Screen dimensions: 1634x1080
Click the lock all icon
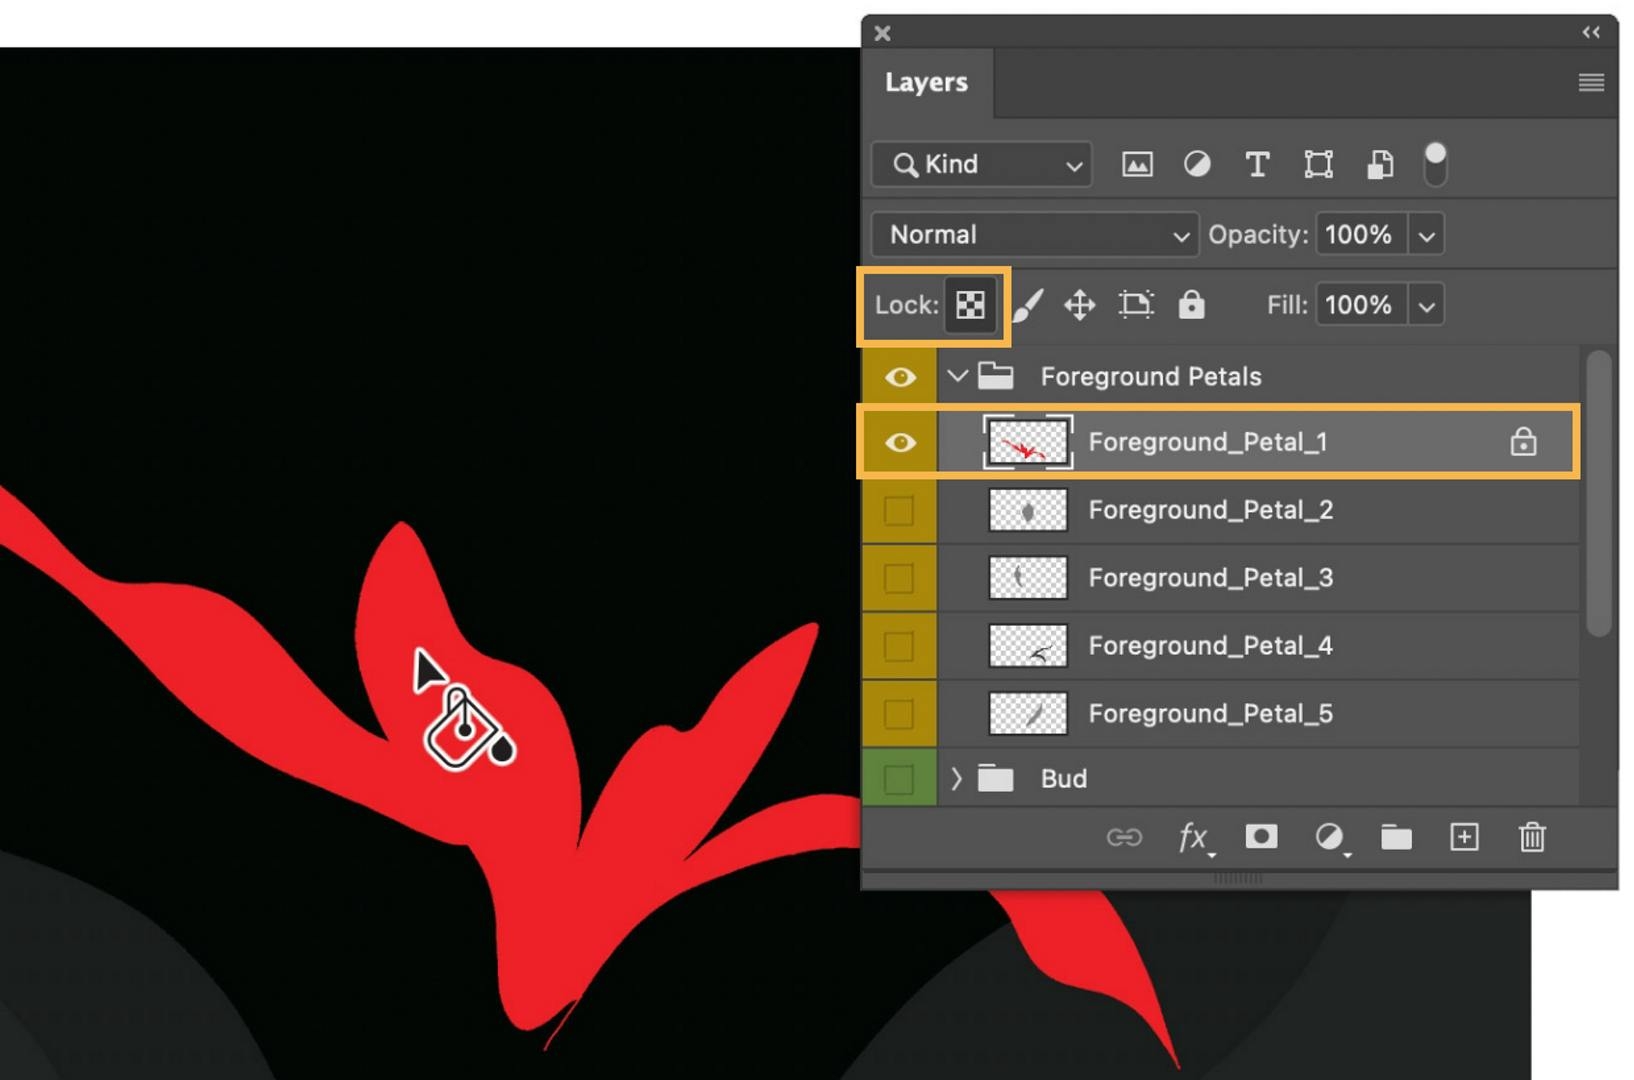pyautogui.click(x=1192, y=305)
